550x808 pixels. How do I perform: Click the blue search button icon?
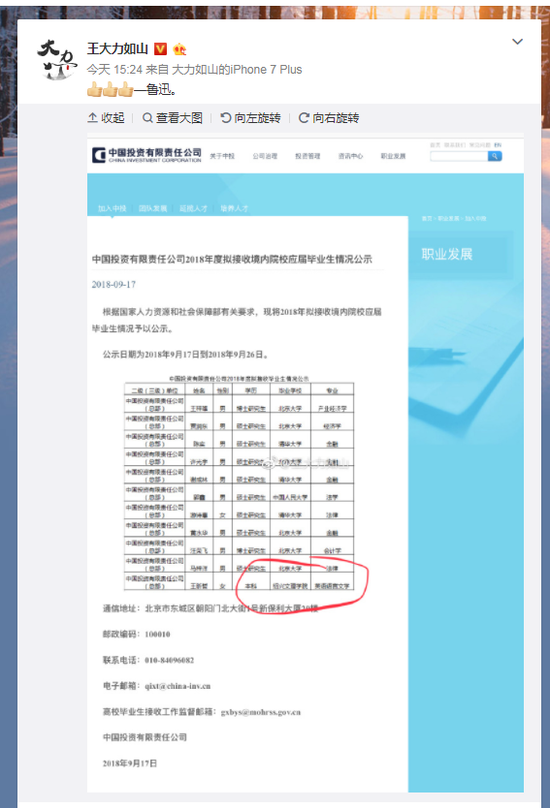[x=495, y=156]
